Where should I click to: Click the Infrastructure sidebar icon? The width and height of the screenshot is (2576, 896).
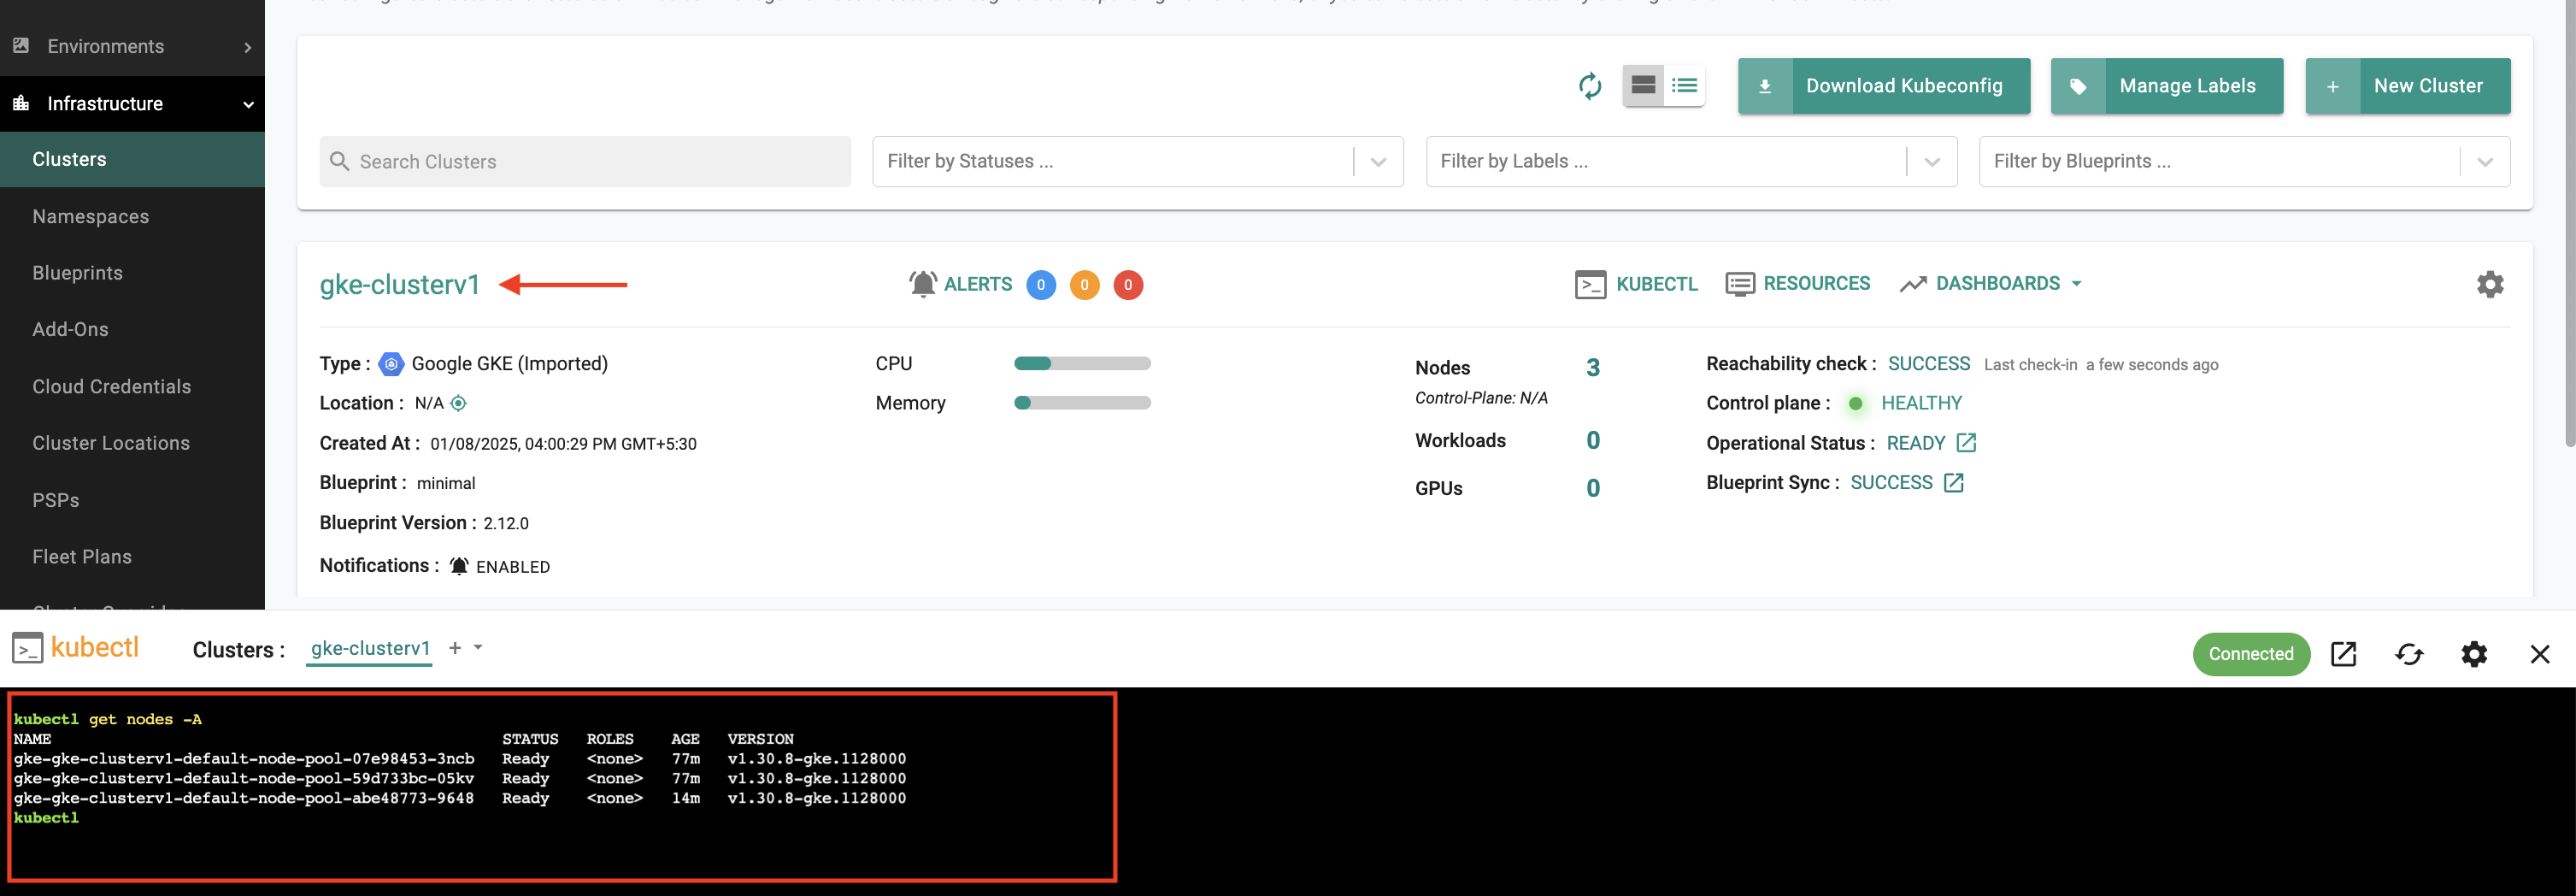click(x=20, y=102)
